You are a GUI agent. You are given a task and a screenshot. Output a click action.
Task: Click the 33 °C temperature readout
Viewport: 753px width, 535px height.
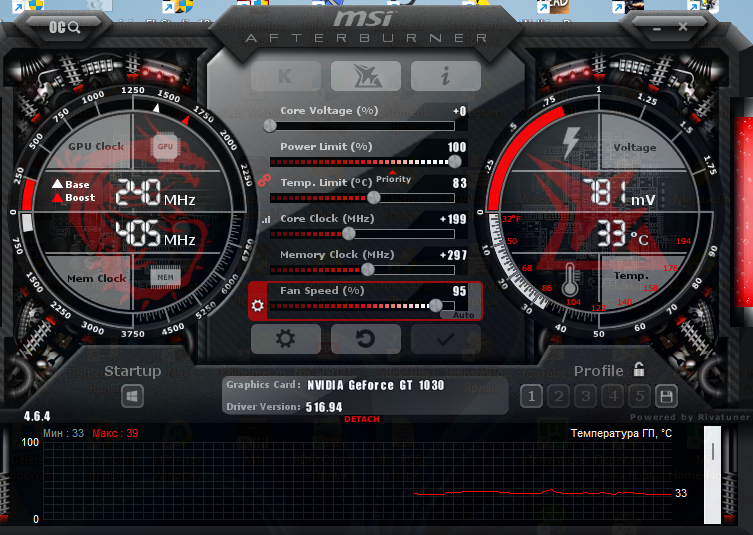click(x=623, y=234)
